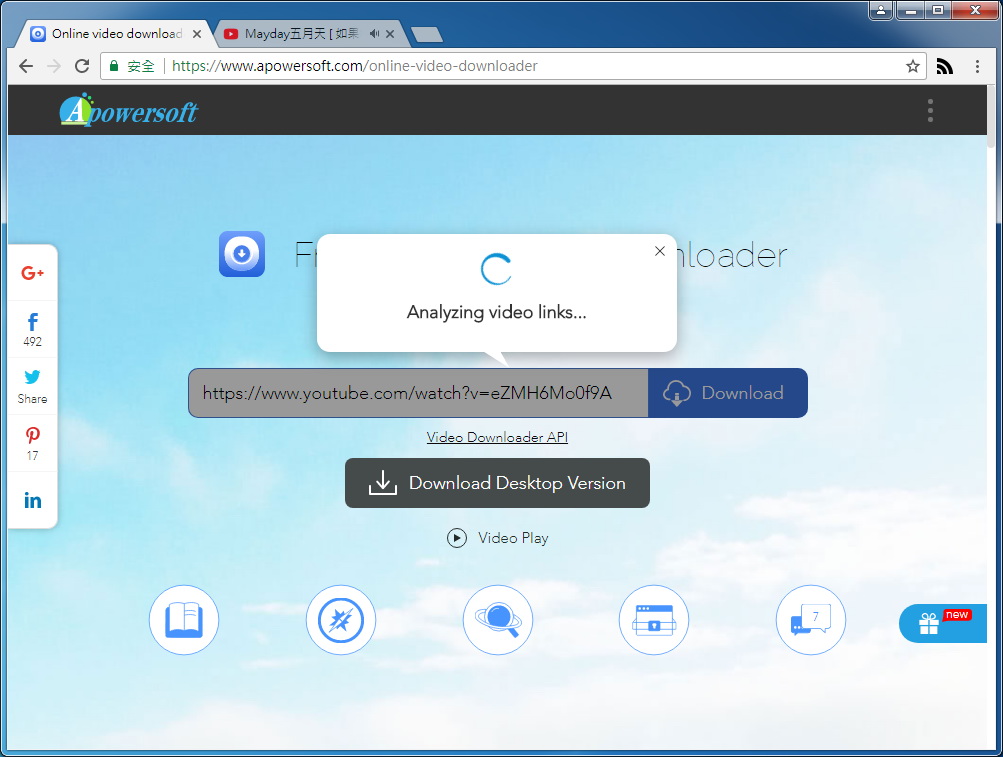The width and height of the screenshot is (1003, 757).
Task: Share on Twitter sidebar icon
Action: [32, 376]
